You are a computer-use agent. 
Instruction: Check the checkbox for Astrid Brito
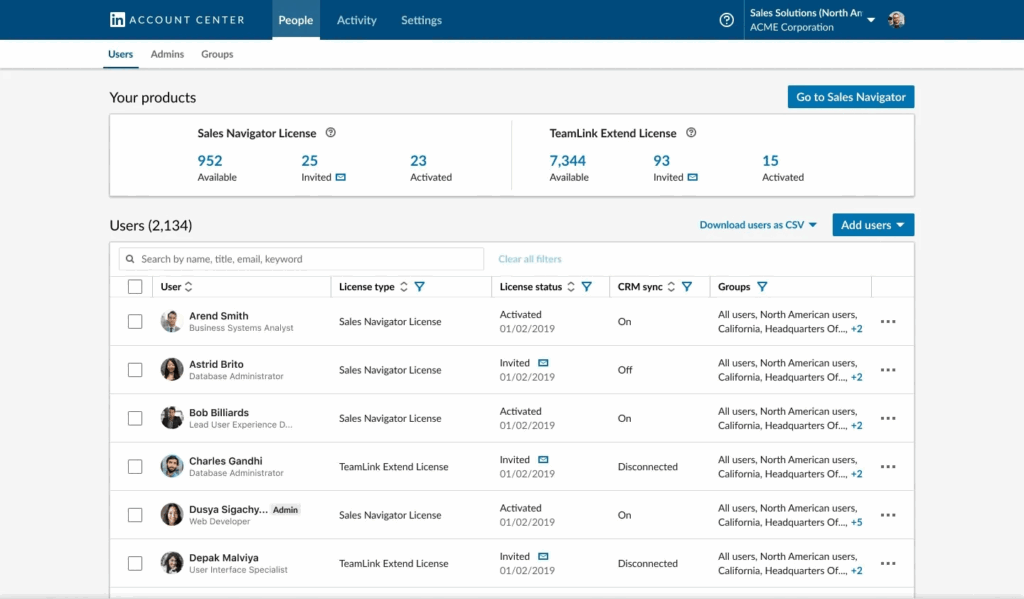(135, 370)
